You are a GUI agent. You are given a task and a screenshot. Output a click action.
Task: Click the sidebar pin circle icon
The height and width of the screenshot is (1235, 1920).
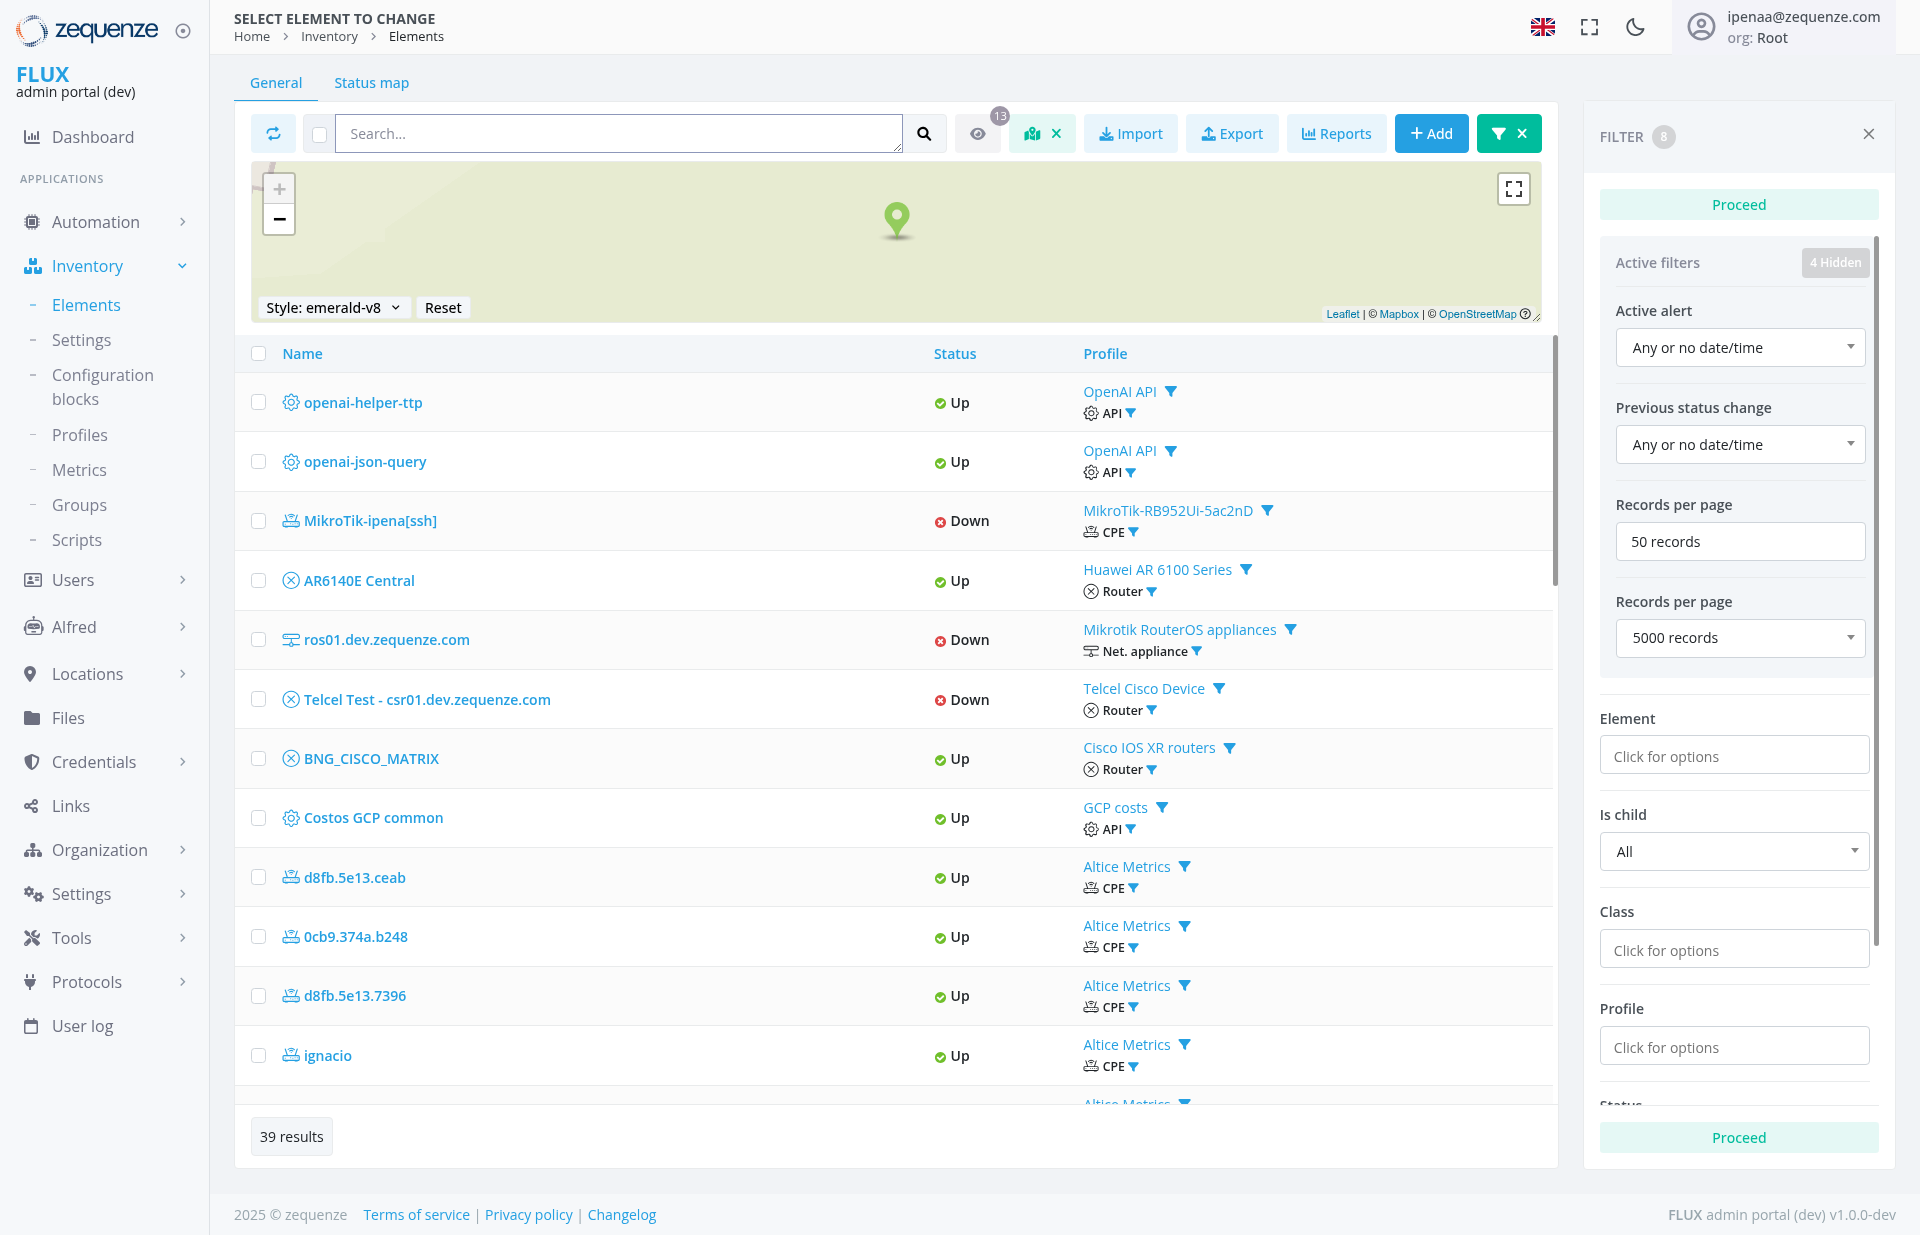coord(183,31)
